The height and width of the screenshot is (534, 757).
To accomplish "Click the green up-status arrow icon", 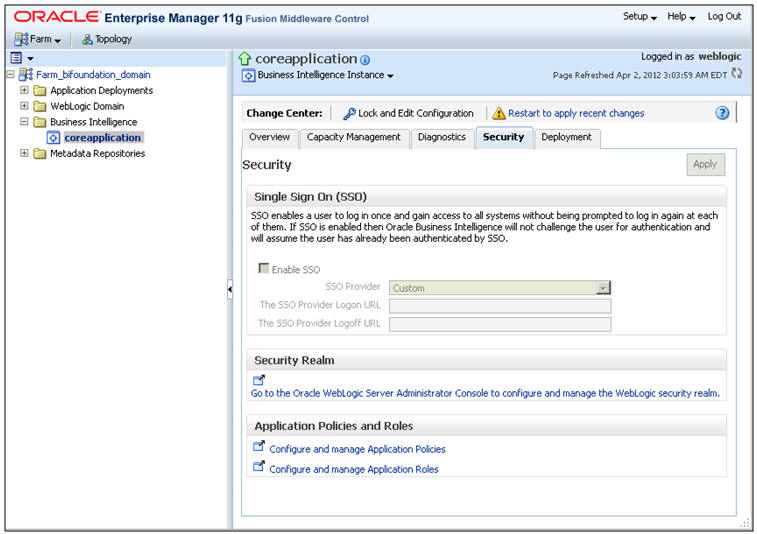I will coord(245,59).
